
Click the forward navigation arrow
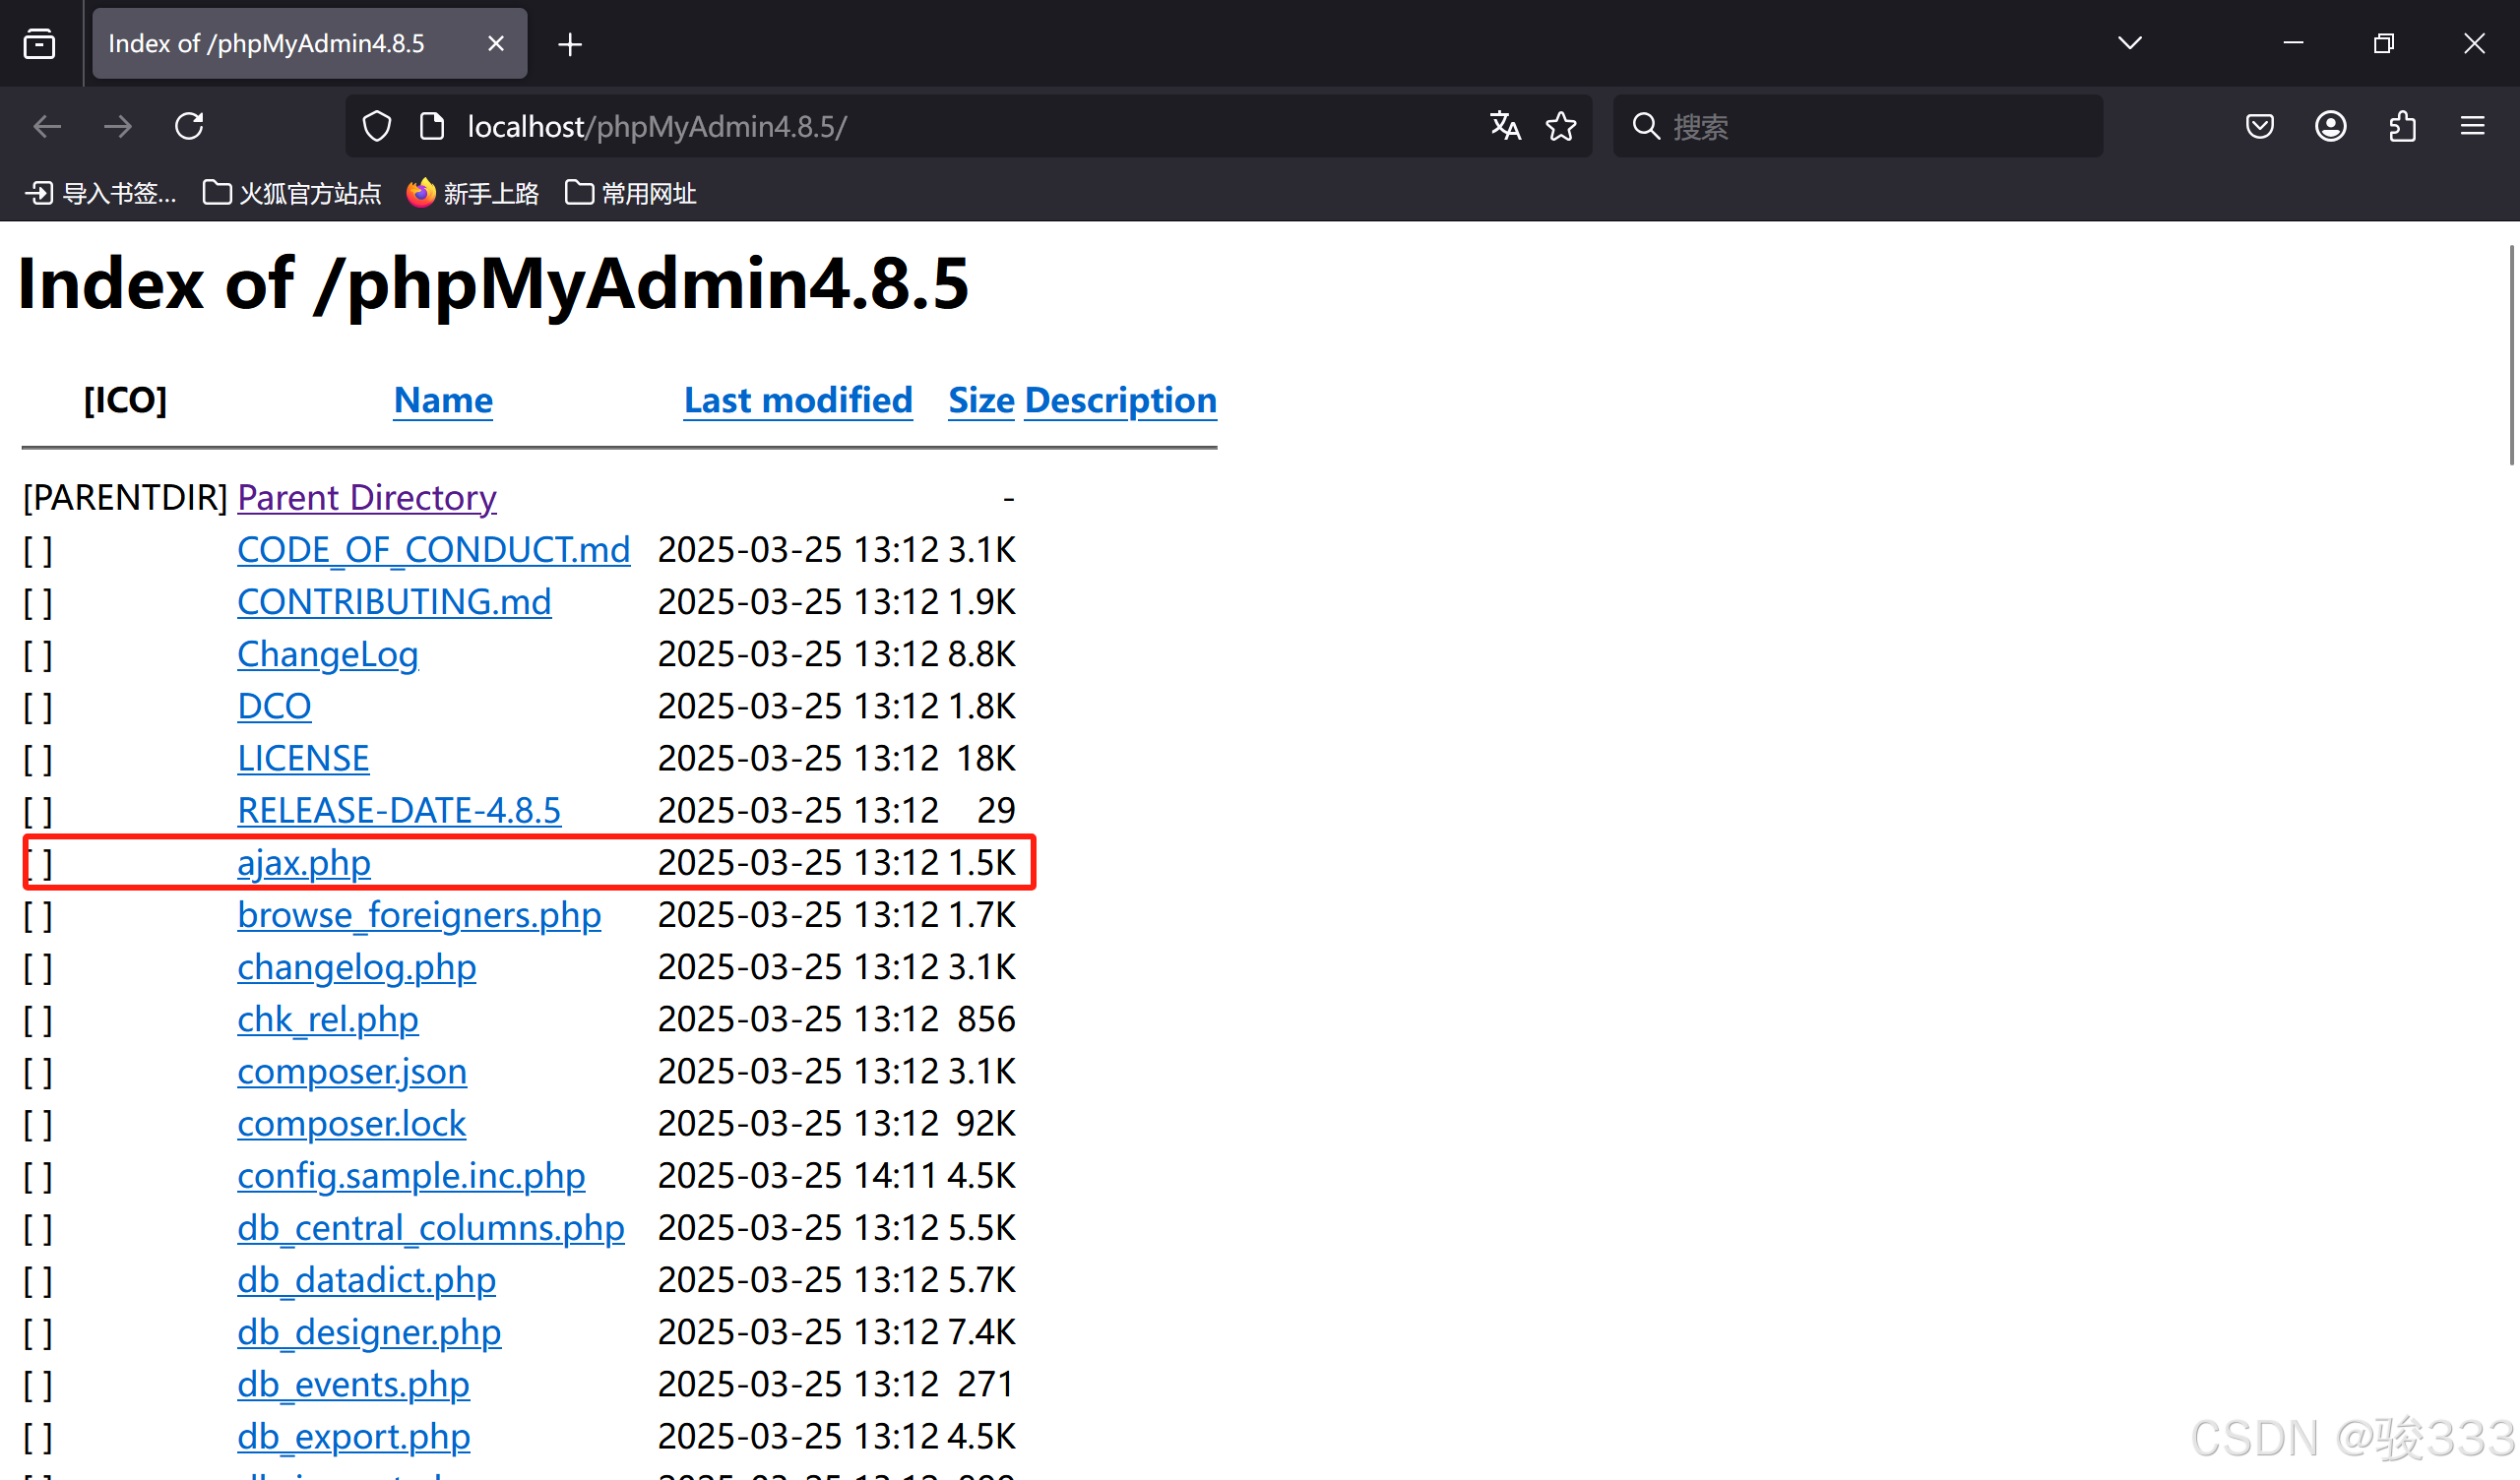coord(117,126)
